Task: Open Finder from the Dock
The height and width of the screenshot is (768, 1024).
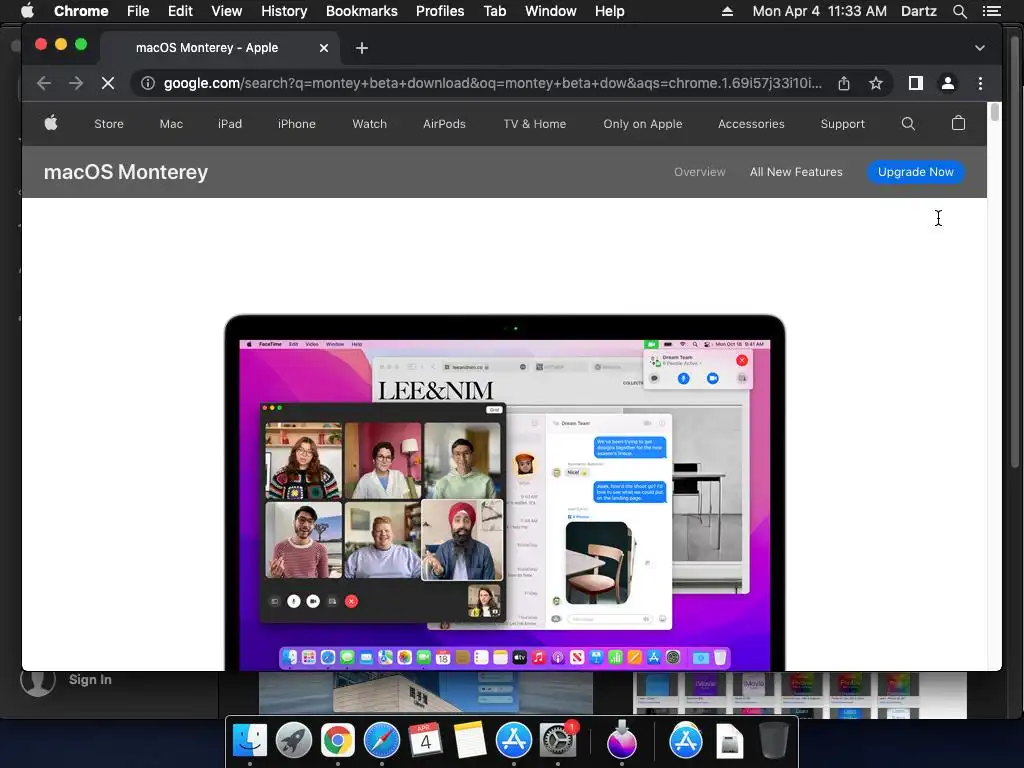Action: pyautogui.click(x=249, y=740)
